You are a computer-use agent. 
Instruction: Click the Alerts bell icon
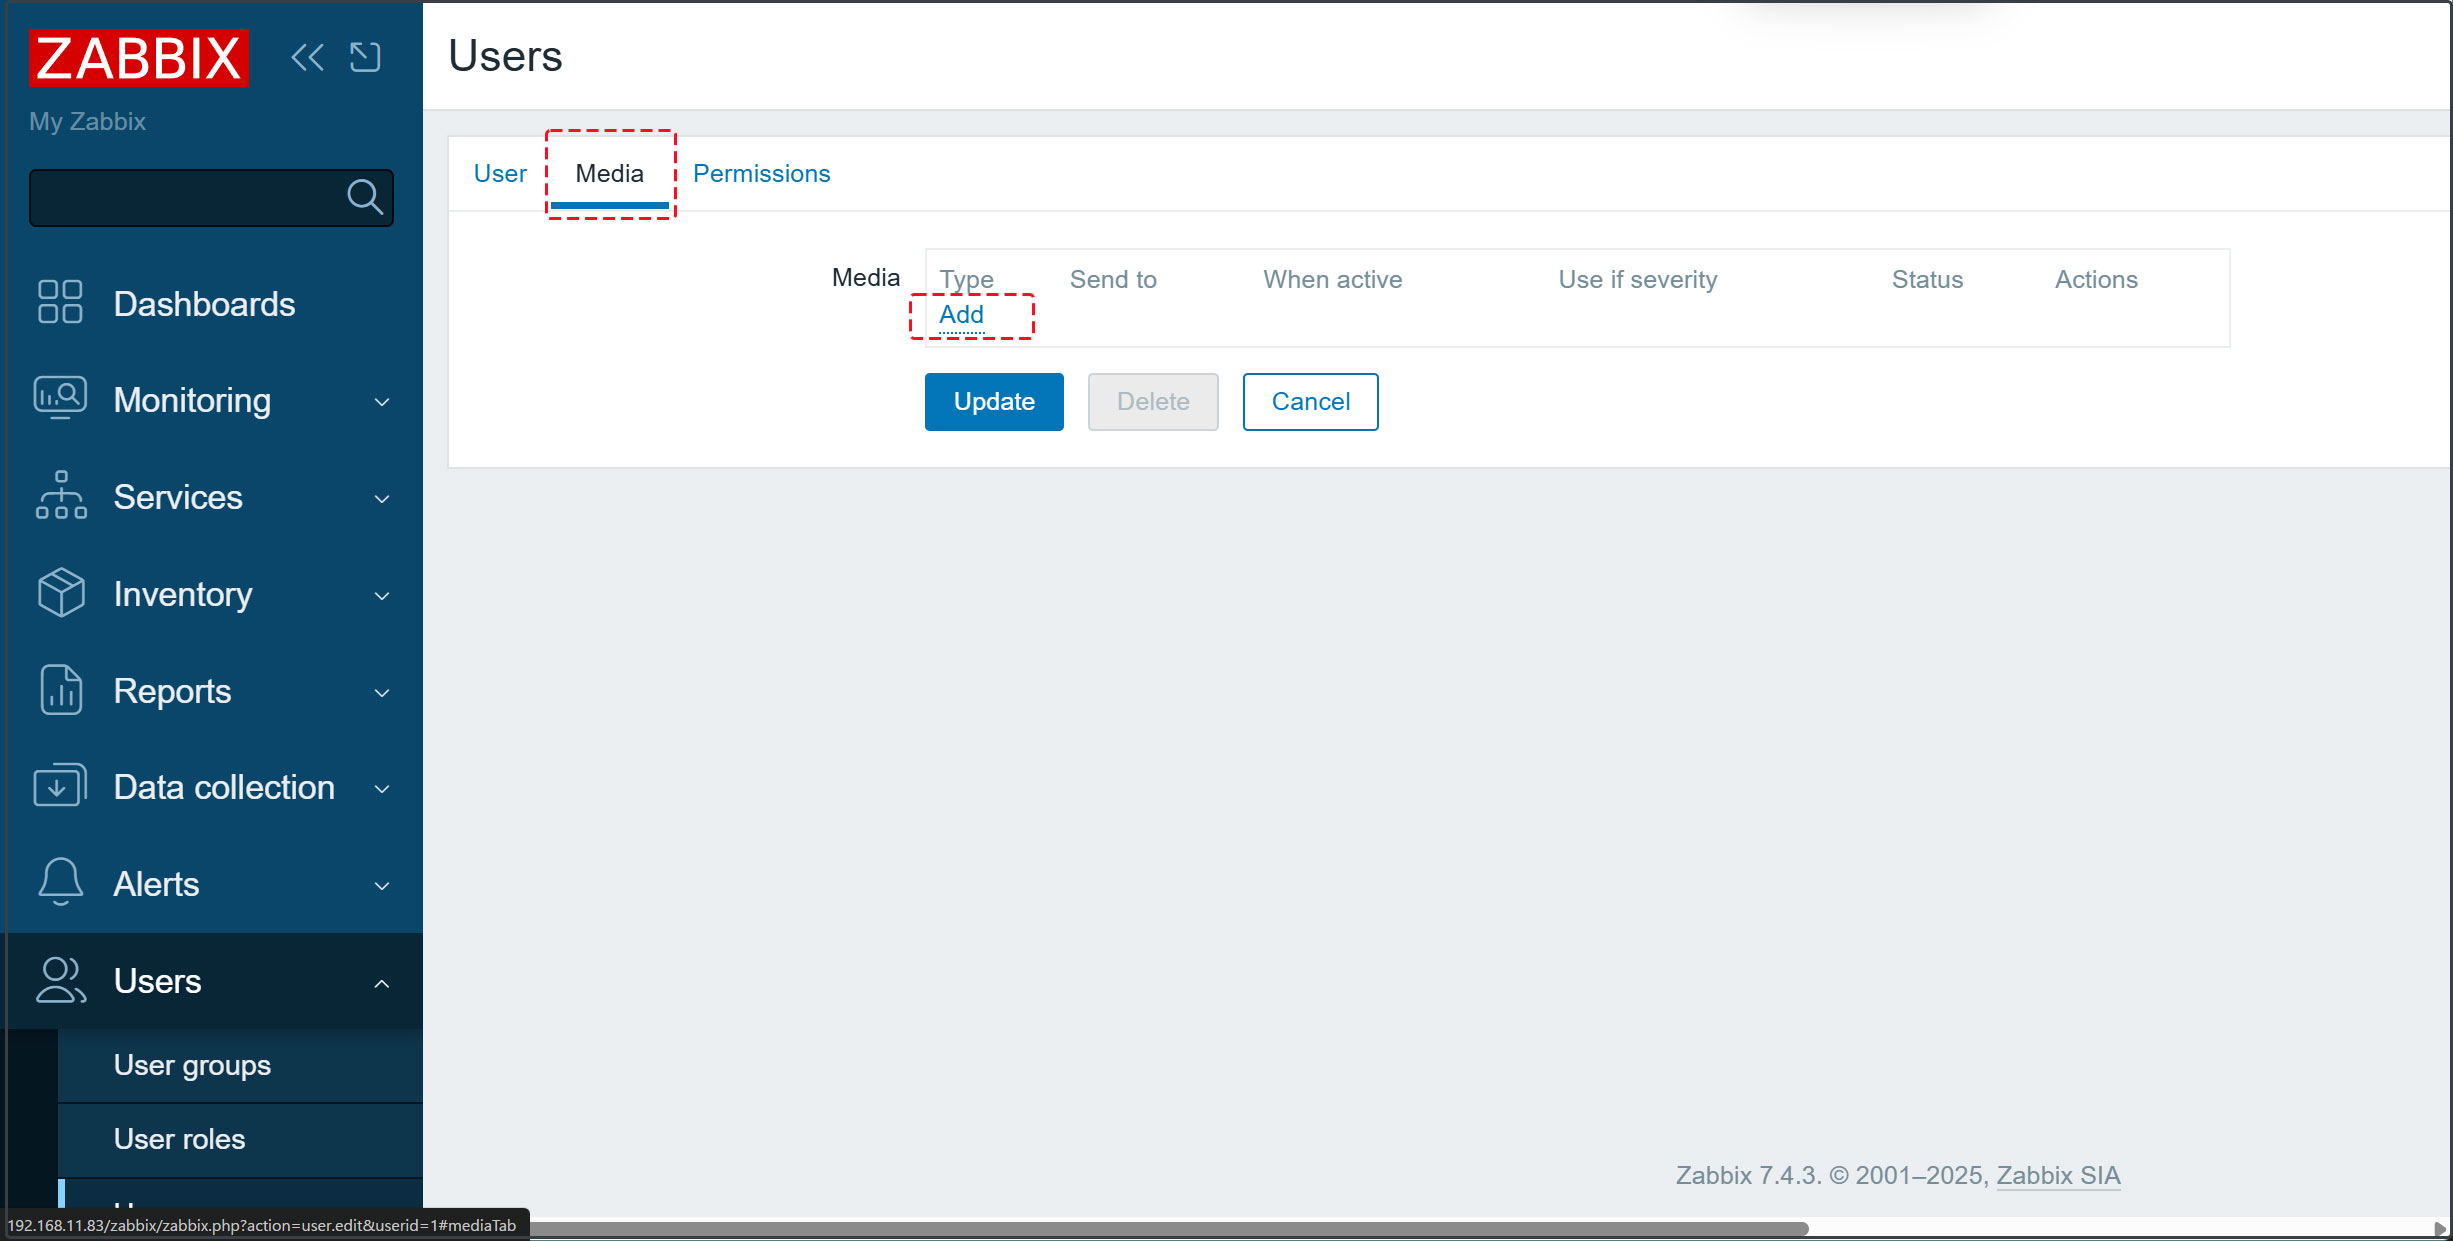[x=61, y=883]
